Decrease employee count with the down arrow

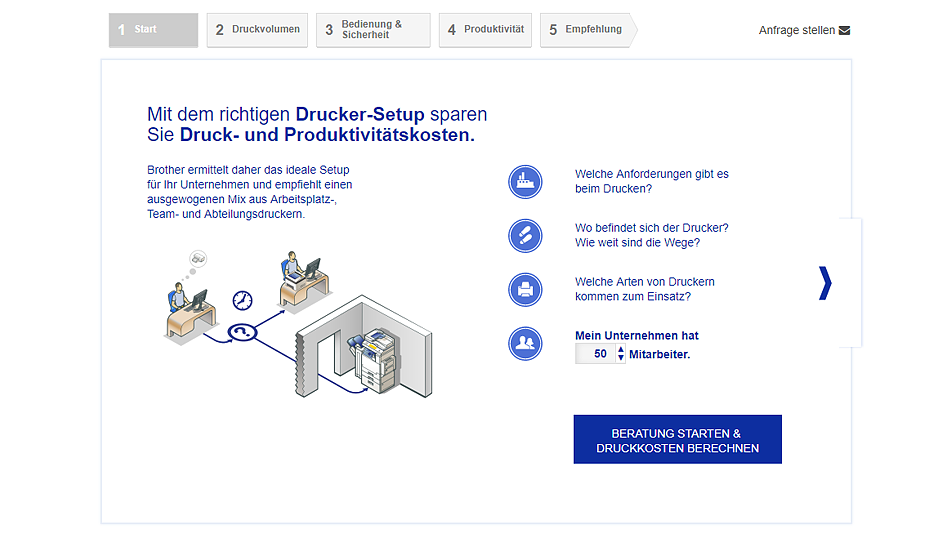tap(621, 358)
